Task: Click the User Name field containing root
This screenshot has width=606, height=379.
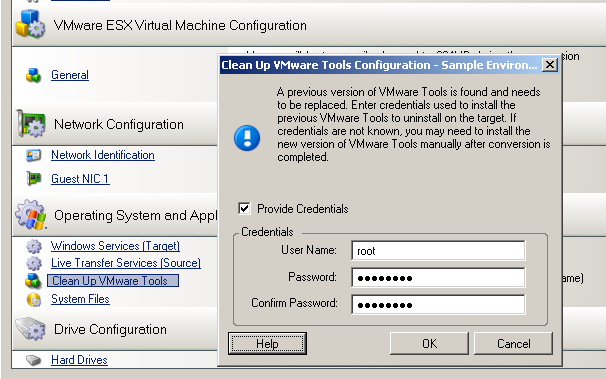Action: coord(438,251)
